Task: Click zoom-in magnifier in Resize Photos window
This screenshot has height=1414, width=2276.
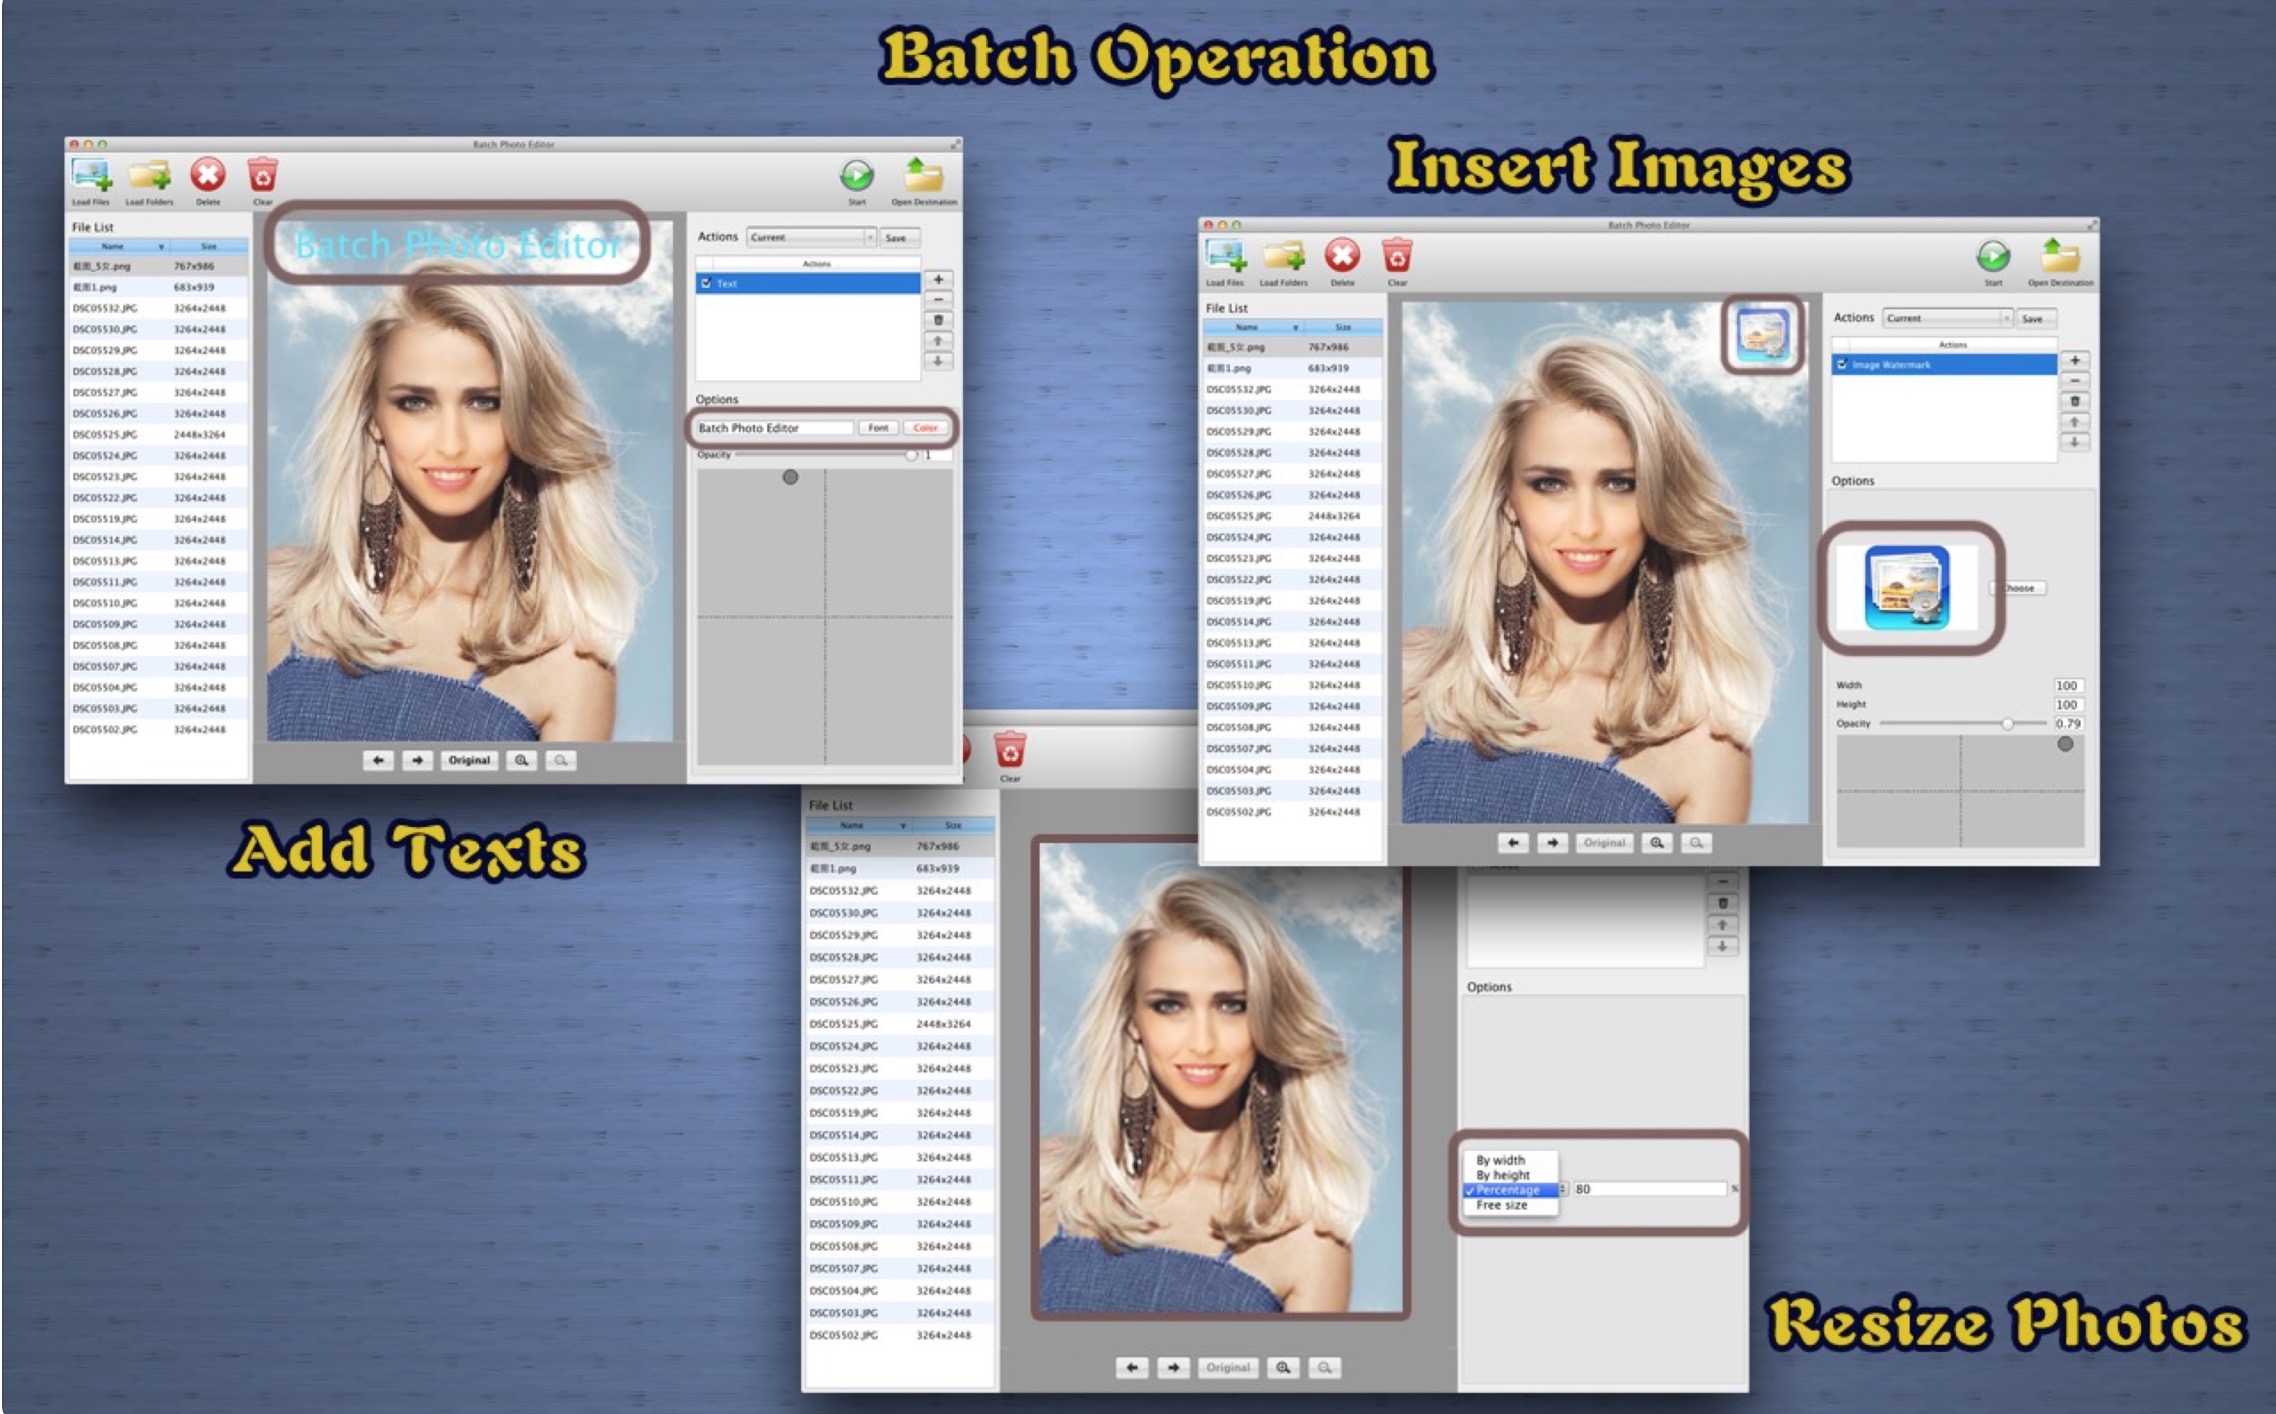Action: 1283,1367
